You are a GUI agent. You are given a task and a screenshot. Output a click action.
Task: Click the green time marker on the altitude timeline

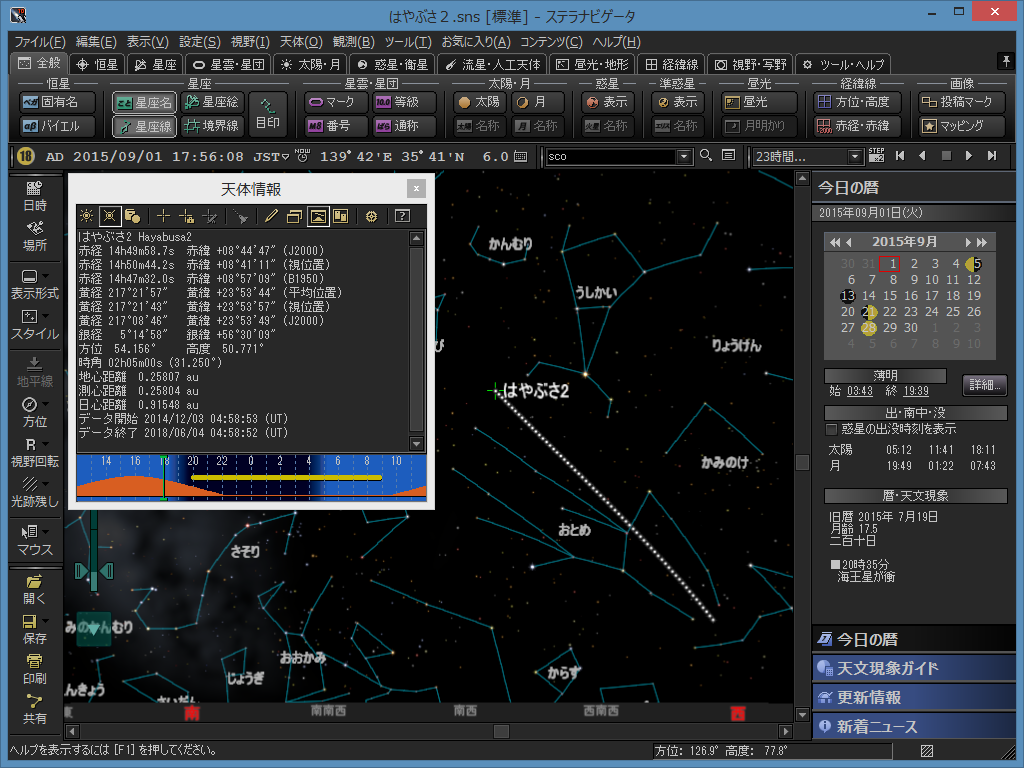[x=164, y=478]
